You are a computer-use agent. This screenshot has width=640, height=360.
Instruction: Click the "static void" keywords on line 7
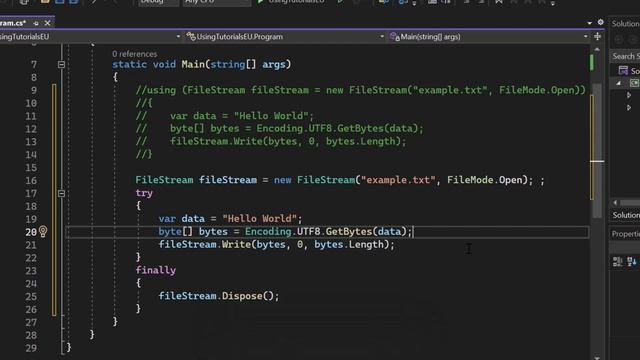click(x=144, y=64)
